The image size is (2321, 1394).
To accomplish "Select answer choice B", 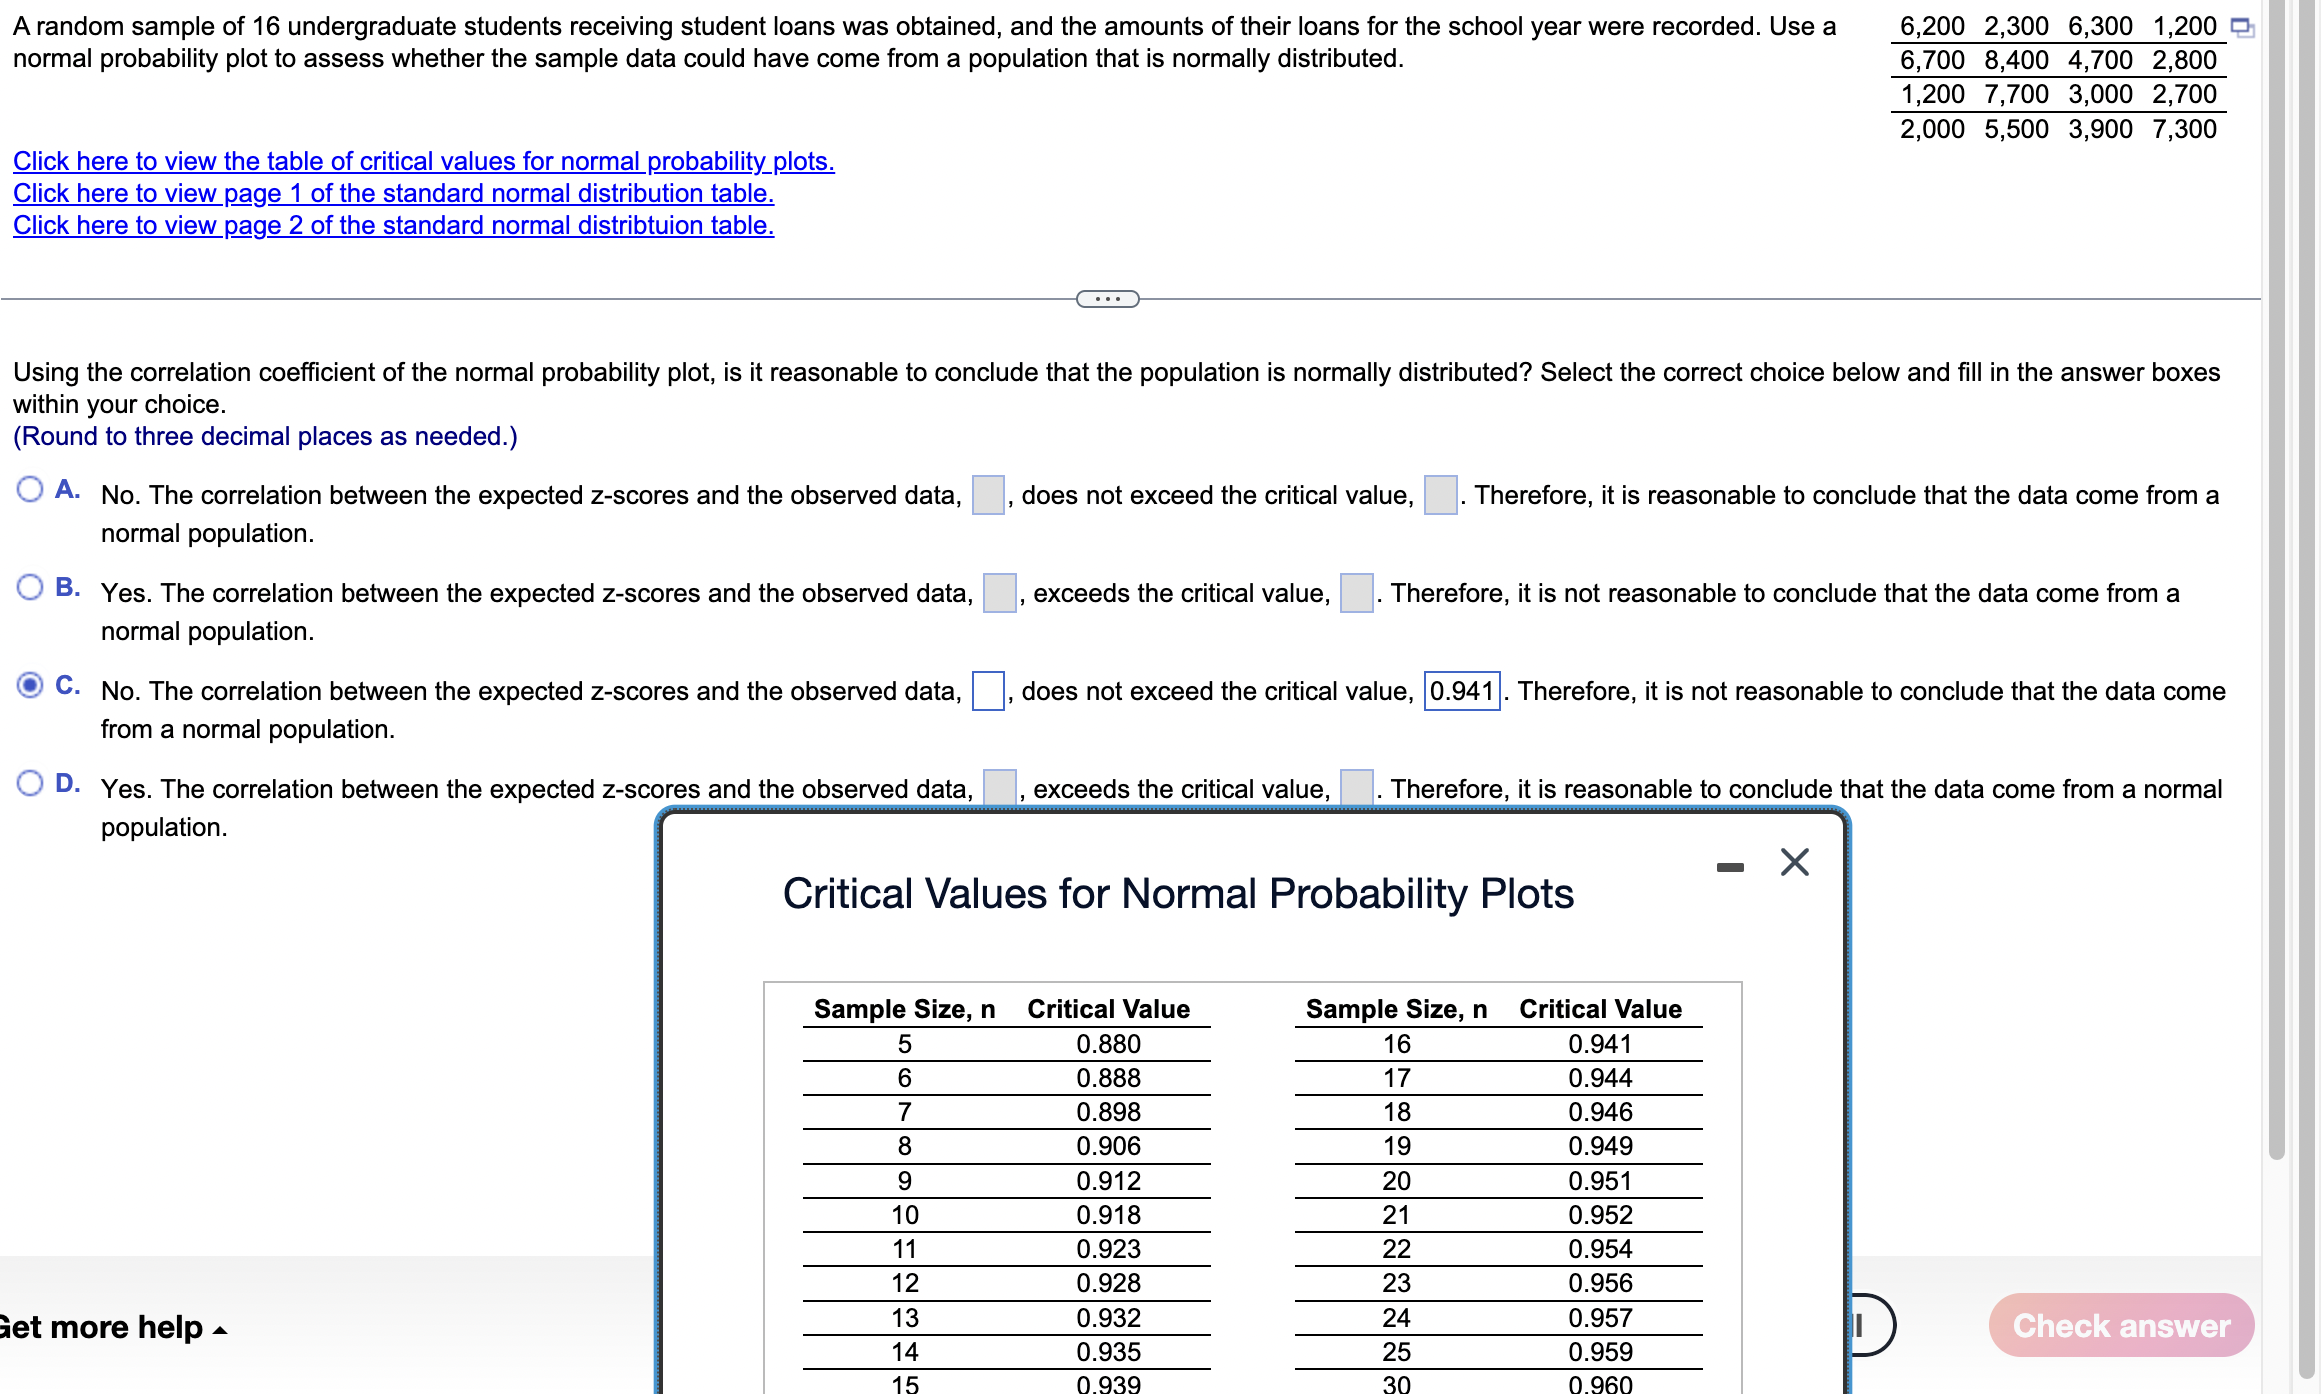I will 30,587.
